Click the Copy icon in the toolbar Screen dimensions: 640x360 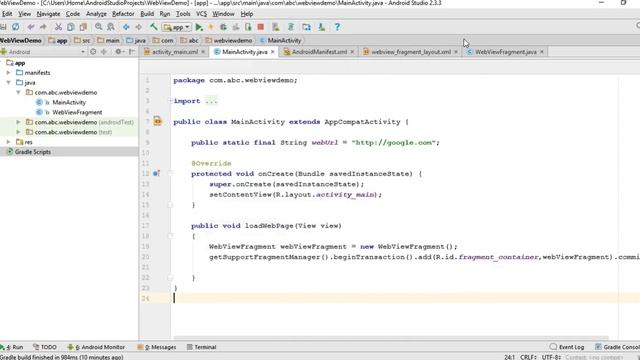(x=71, y=27)
